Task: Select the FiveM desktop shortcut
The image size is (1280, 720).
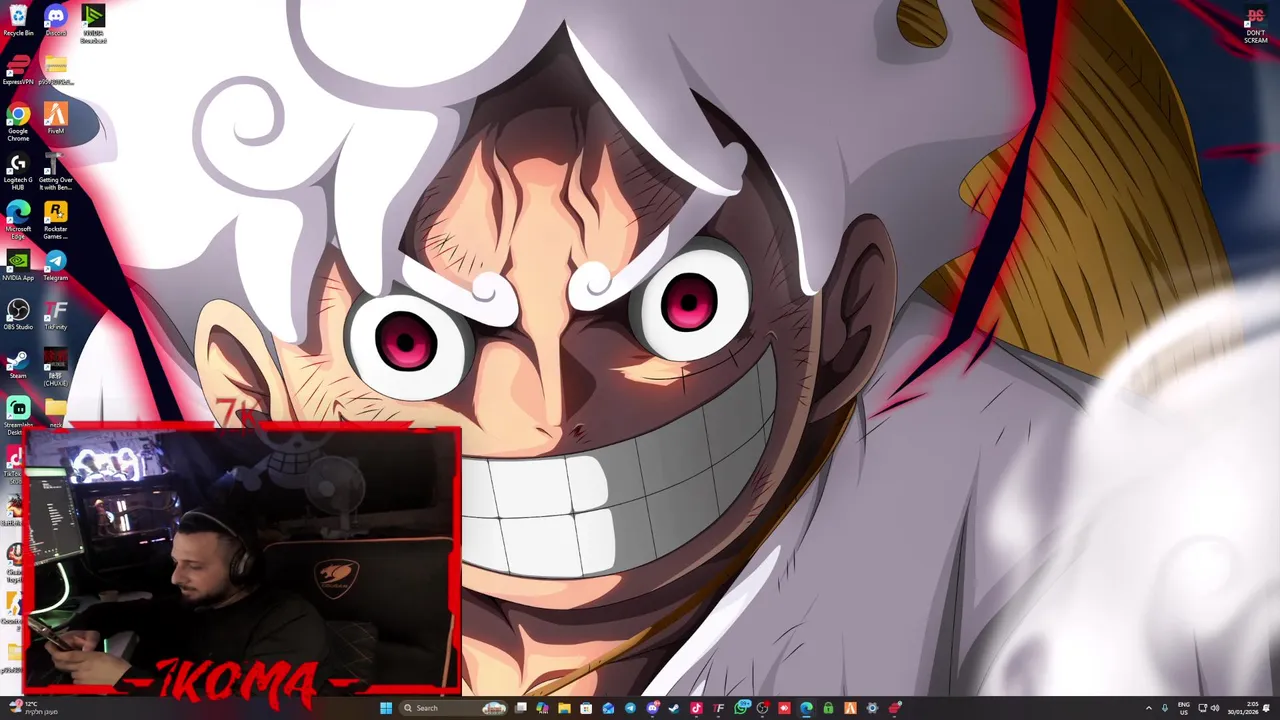Action: coord(56,118)
